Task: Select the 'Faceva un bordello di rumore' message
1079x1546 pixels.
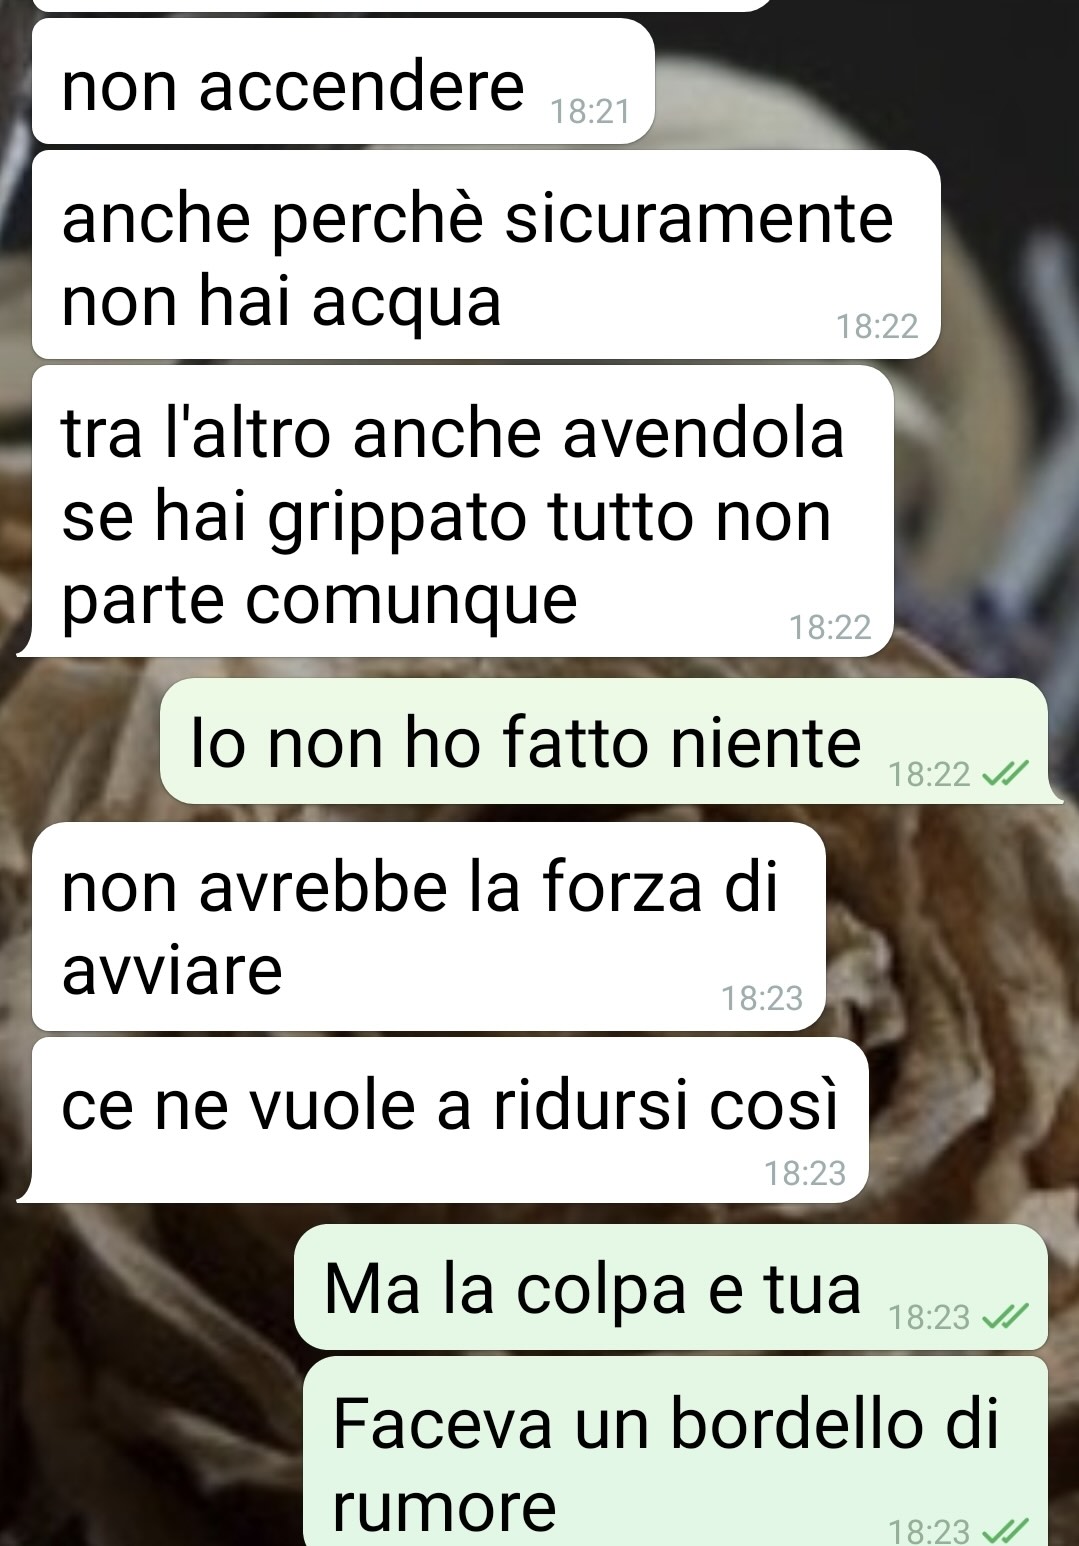Action: point(675,1451)
